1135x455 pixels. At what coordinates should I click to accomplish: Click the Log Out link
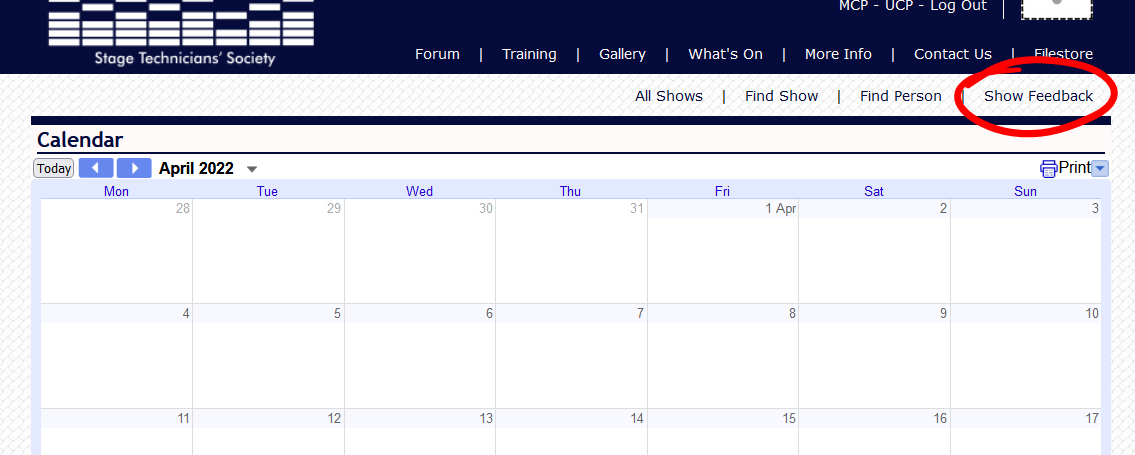coord(958,6)
